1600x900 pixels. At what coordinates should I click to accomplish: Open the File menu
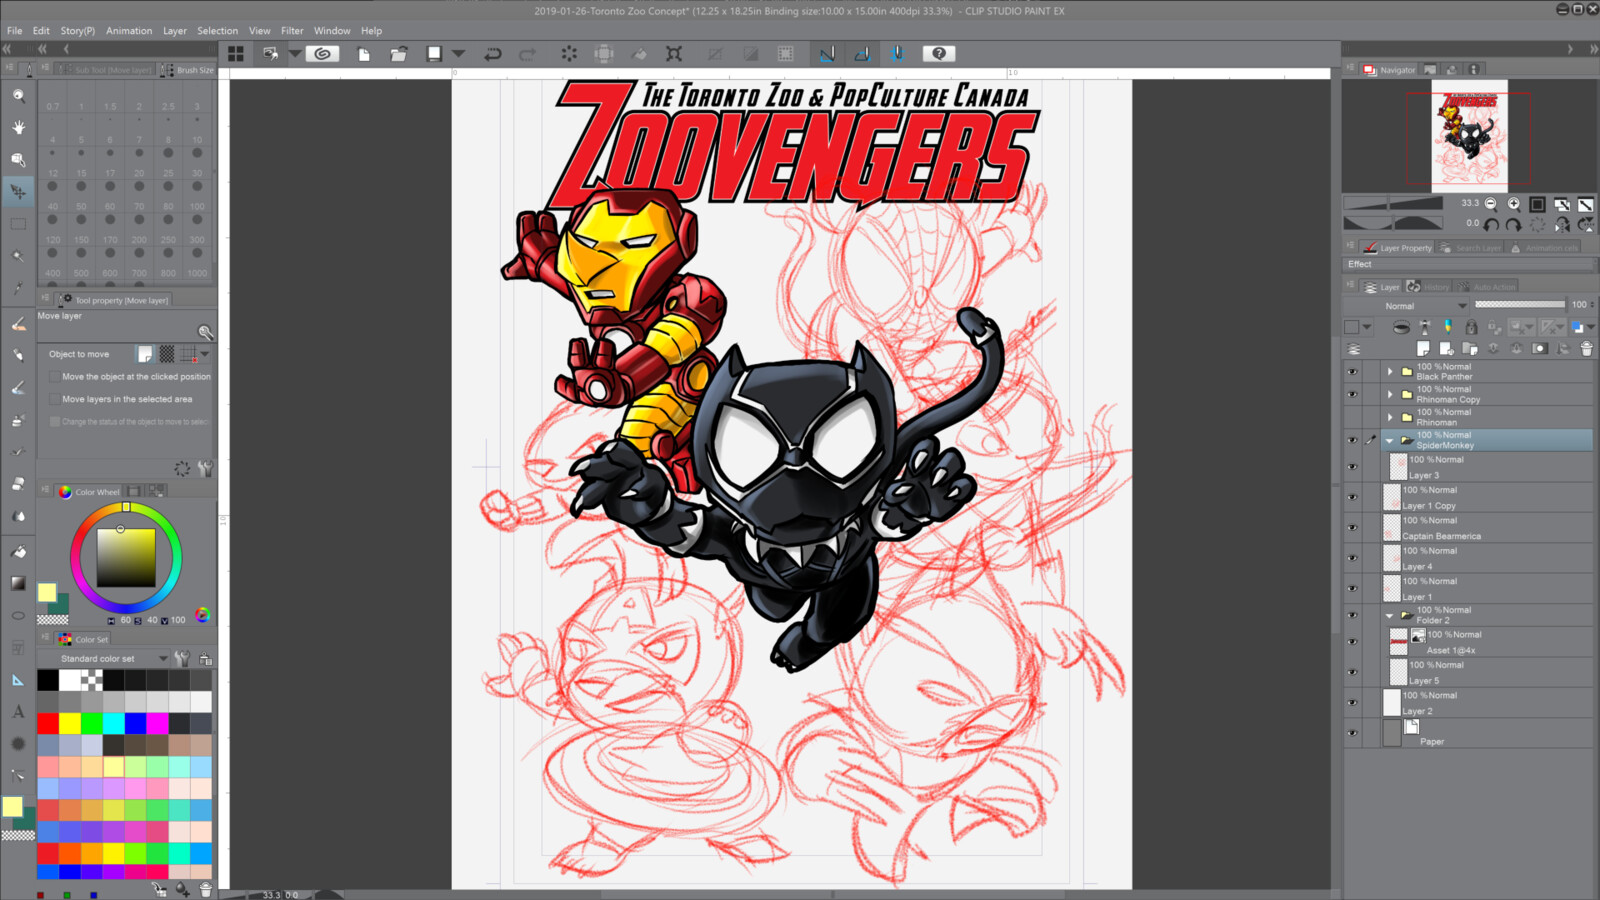(14, 31)
